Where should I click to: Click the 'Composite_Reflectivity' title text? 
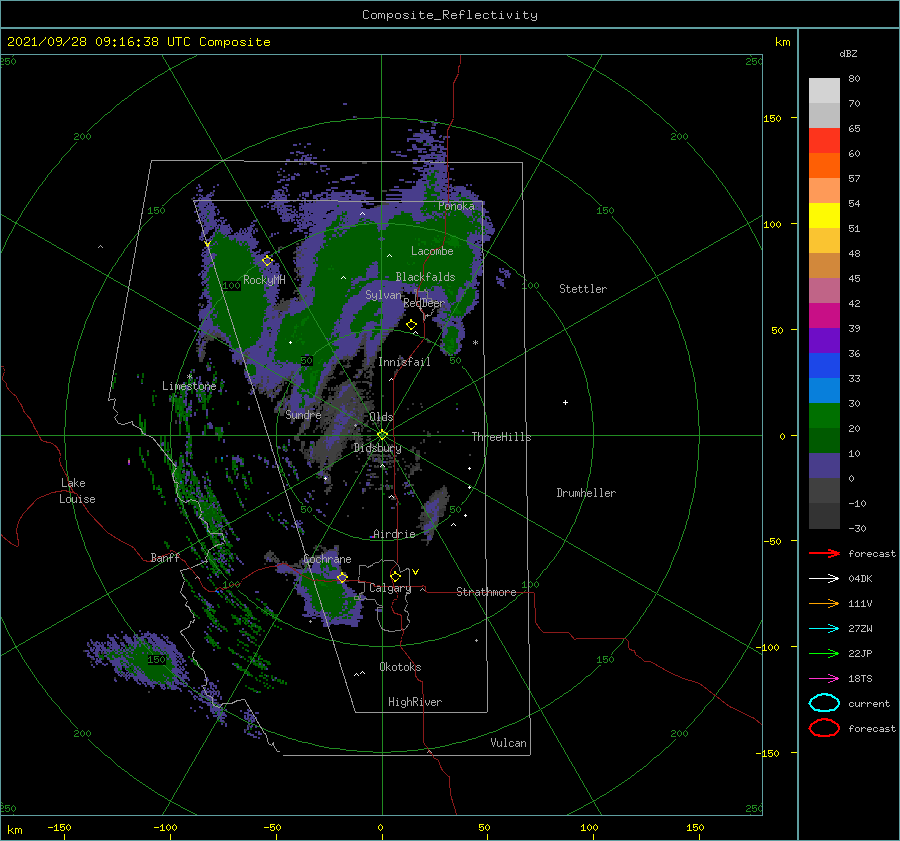pyautogui.click(x=450, y=15)
